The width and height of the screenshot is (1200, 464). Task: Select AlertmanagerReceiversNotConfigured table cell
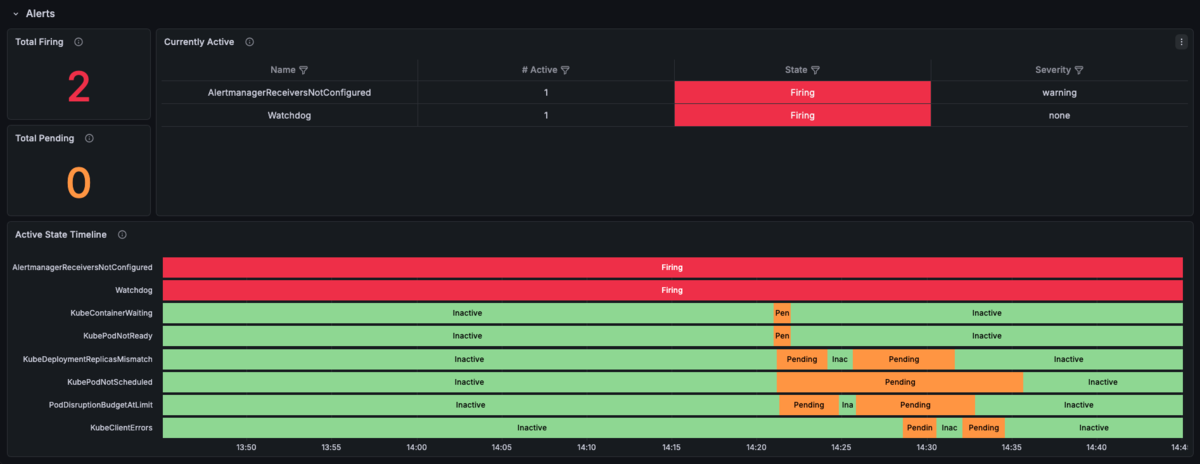[x=289, y=92]
